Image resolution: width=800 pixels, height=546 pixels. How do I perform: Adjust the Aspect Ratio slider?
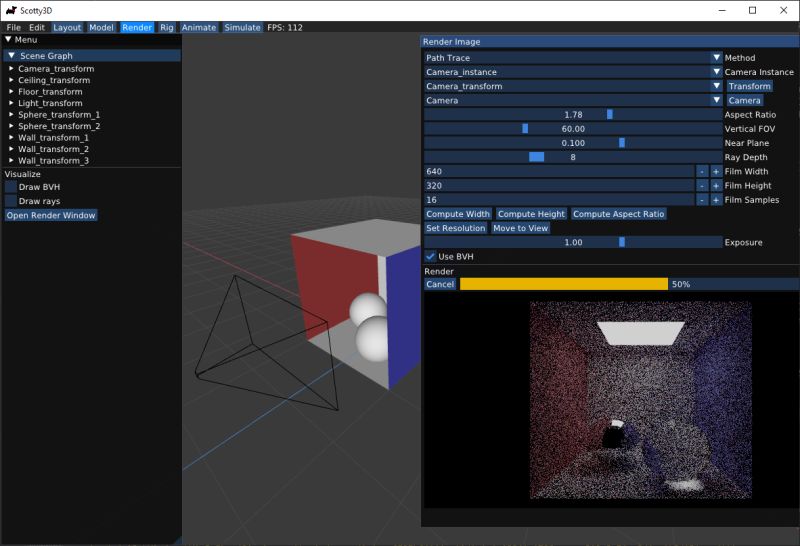coord(573,115)
